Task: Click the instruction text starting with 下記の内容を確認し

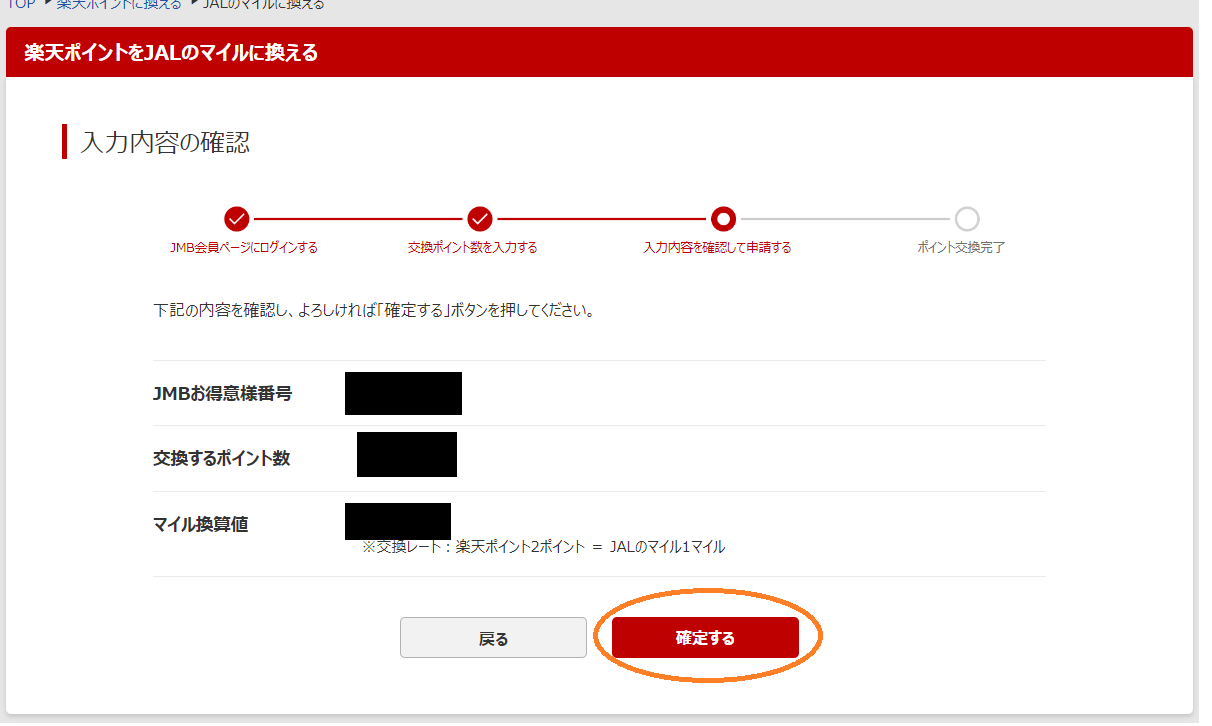Action: coord(374,311)
